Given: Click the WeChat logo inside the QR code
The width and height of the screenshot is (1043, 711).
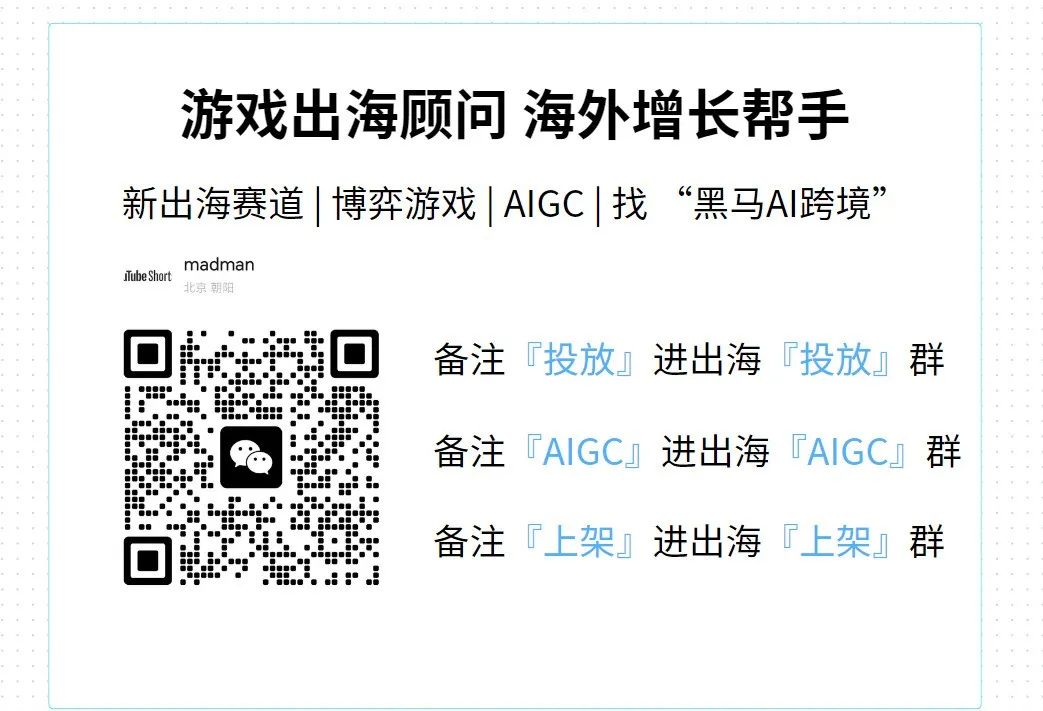Looking at the screenshot, I should [x=251, y=457].
